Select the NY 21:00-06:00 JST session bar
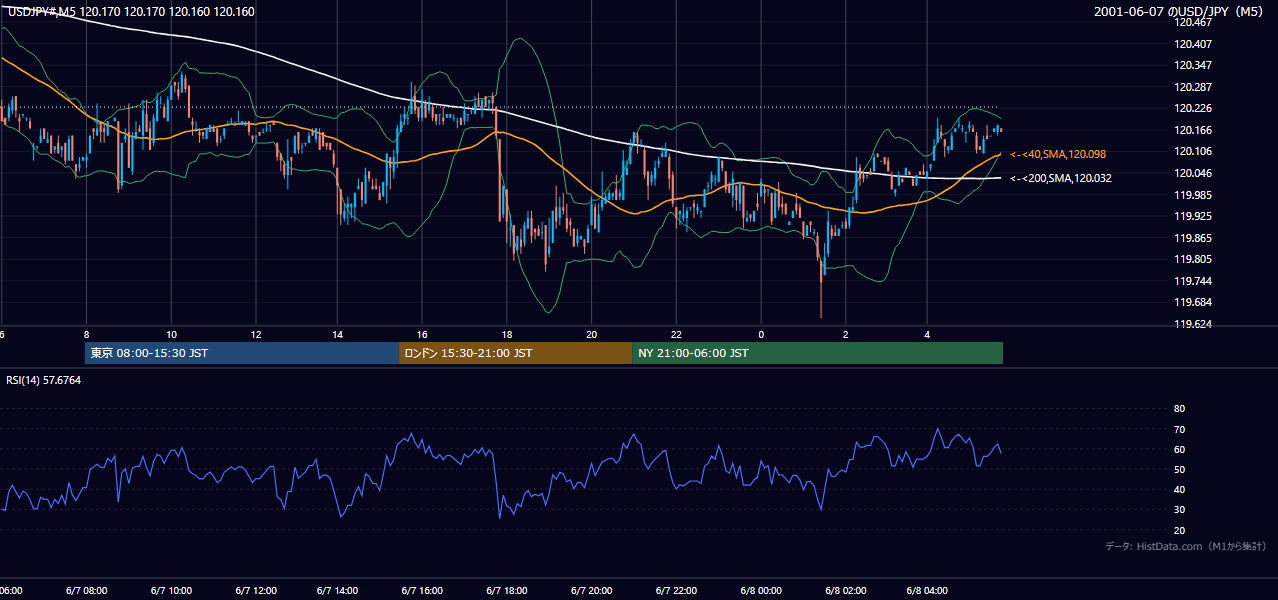This screenshot has width=1278, height=600. [x=817, y=353]
